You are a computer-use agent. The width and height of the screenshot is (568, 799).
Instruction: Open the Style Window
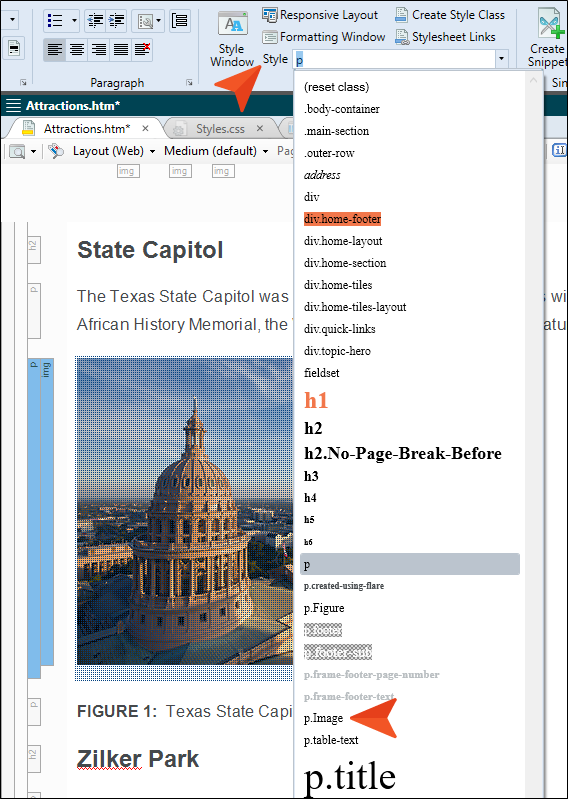(x=232, y=39)
